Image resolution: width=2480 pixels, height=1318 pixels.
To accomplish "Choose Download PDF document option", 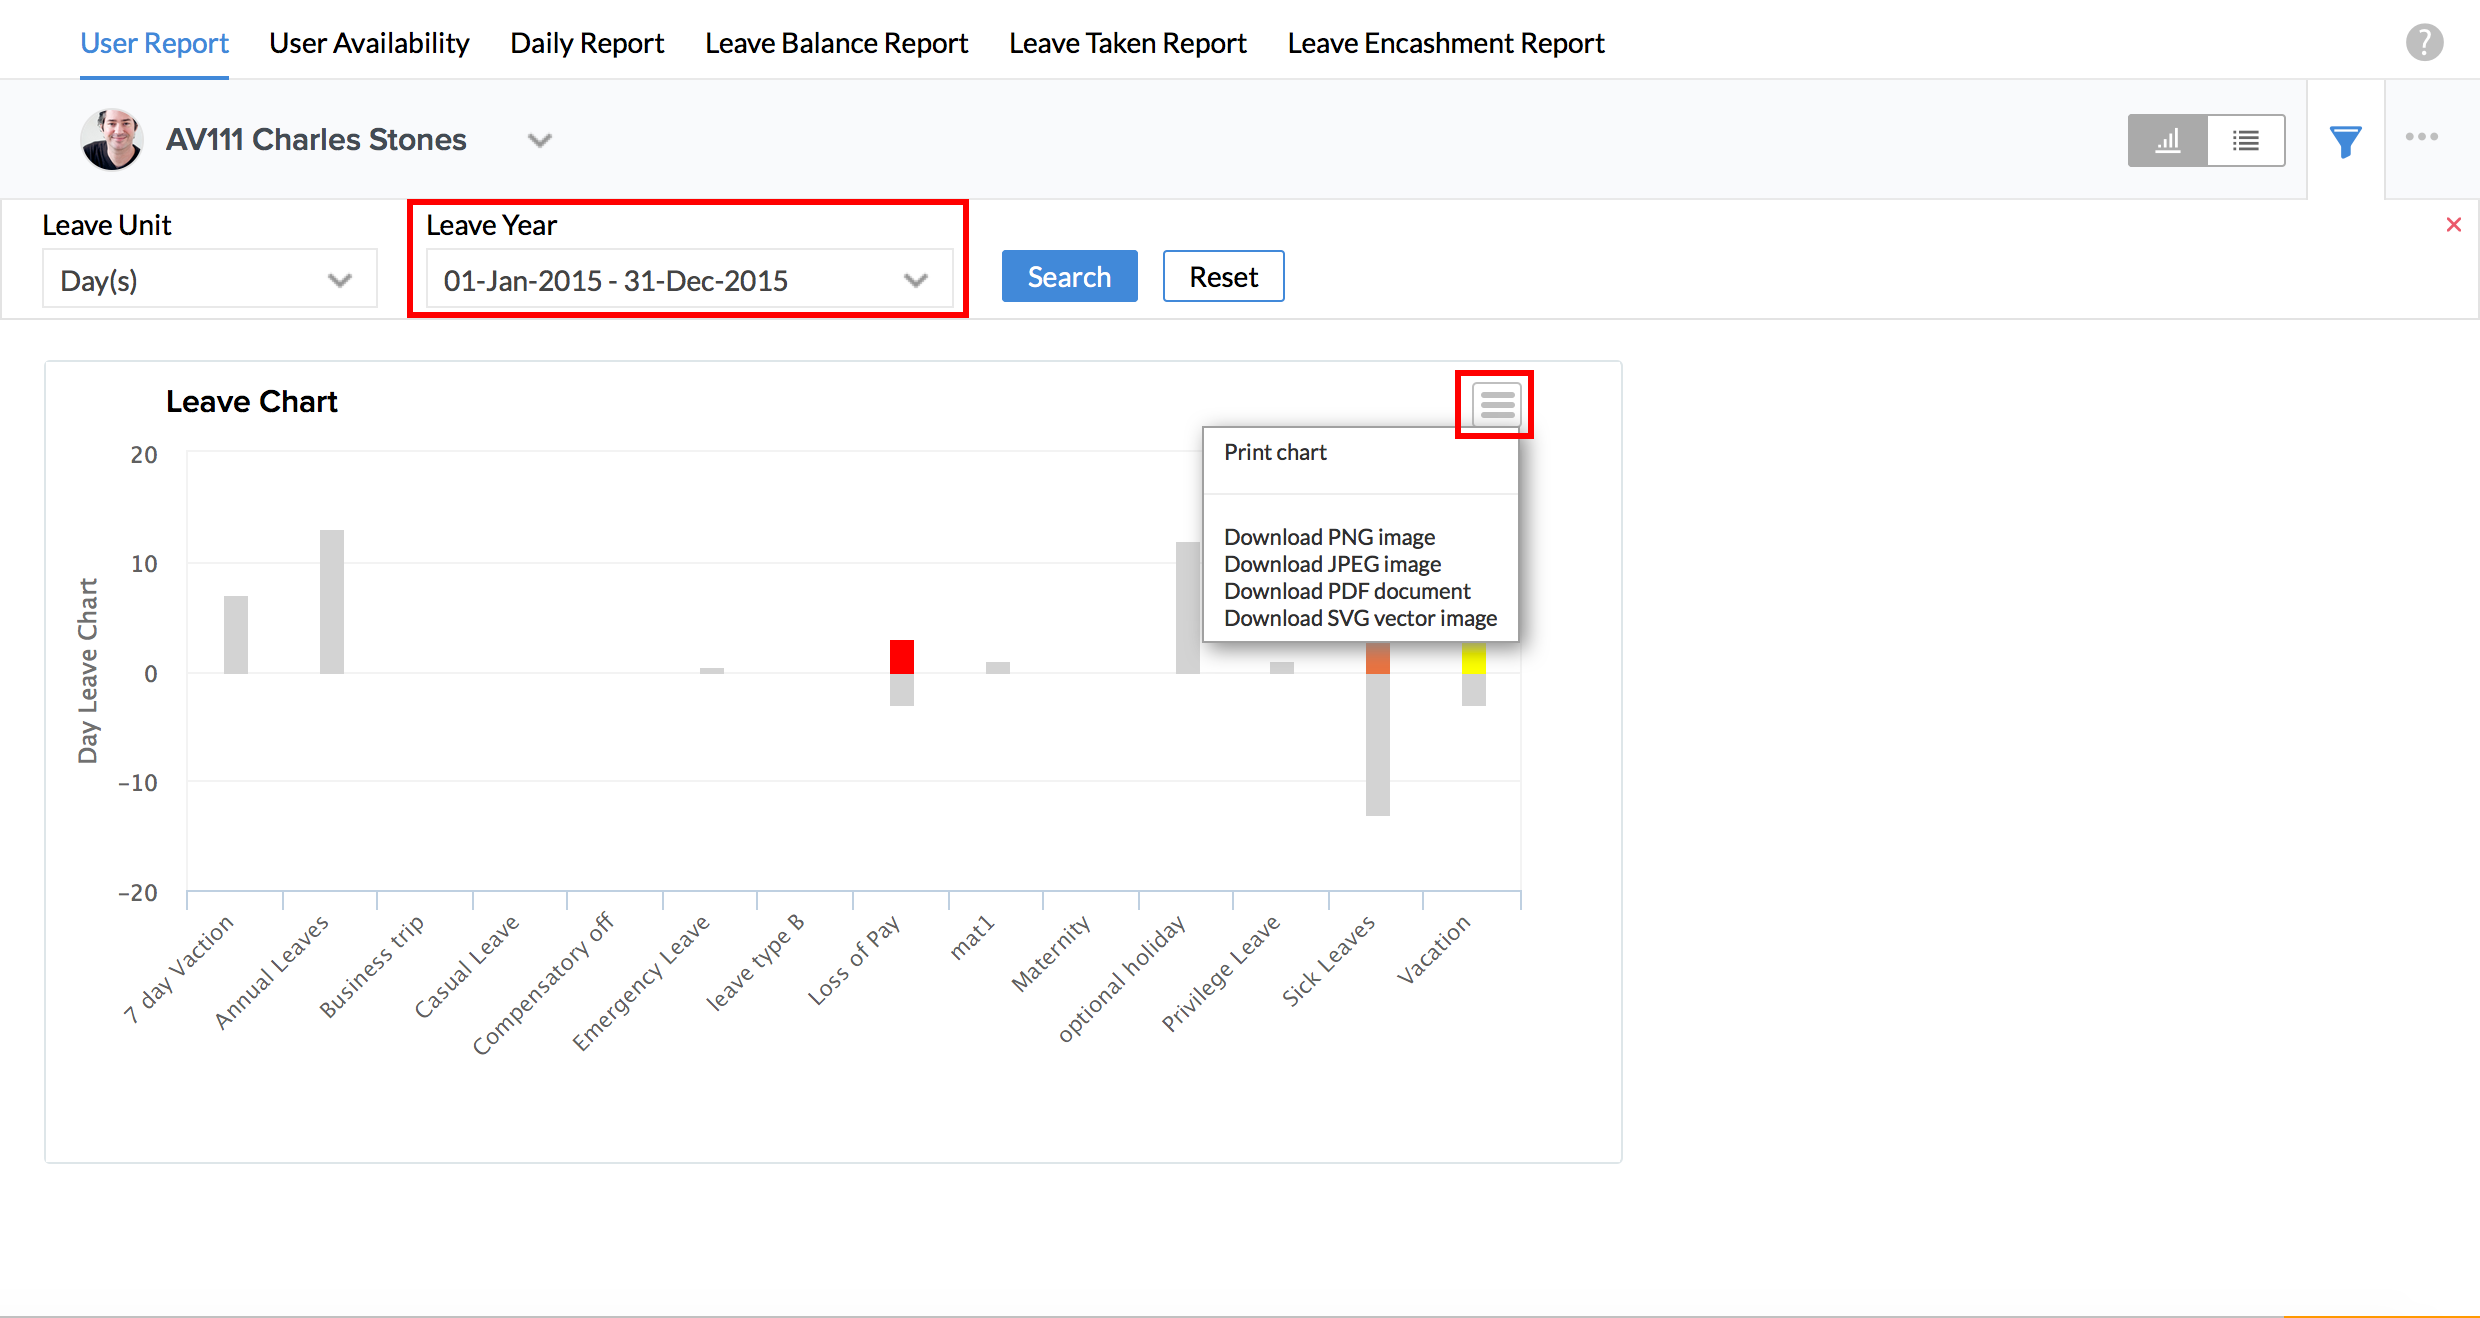I will [x=1346, y=591].
